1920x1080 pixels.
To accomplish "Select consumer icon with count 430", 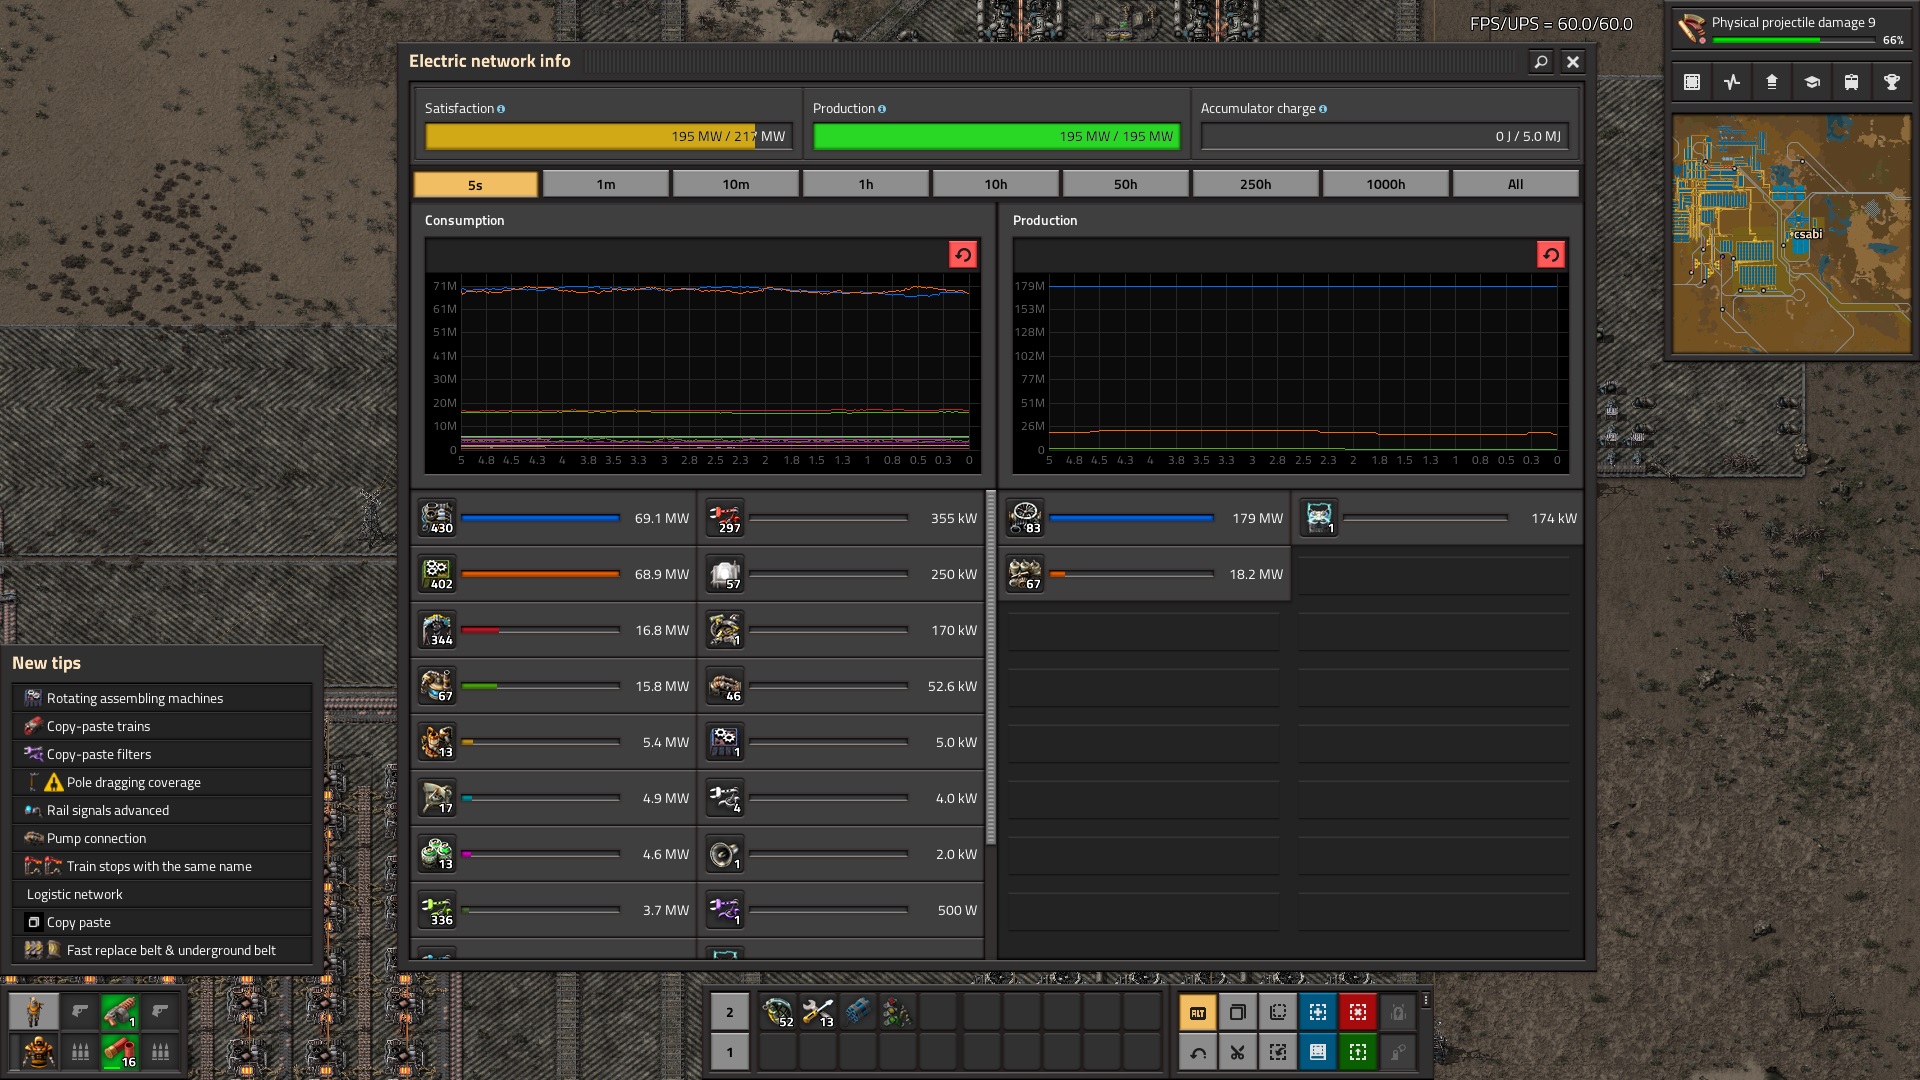I will pyautogui.click(x=438, y=518).
